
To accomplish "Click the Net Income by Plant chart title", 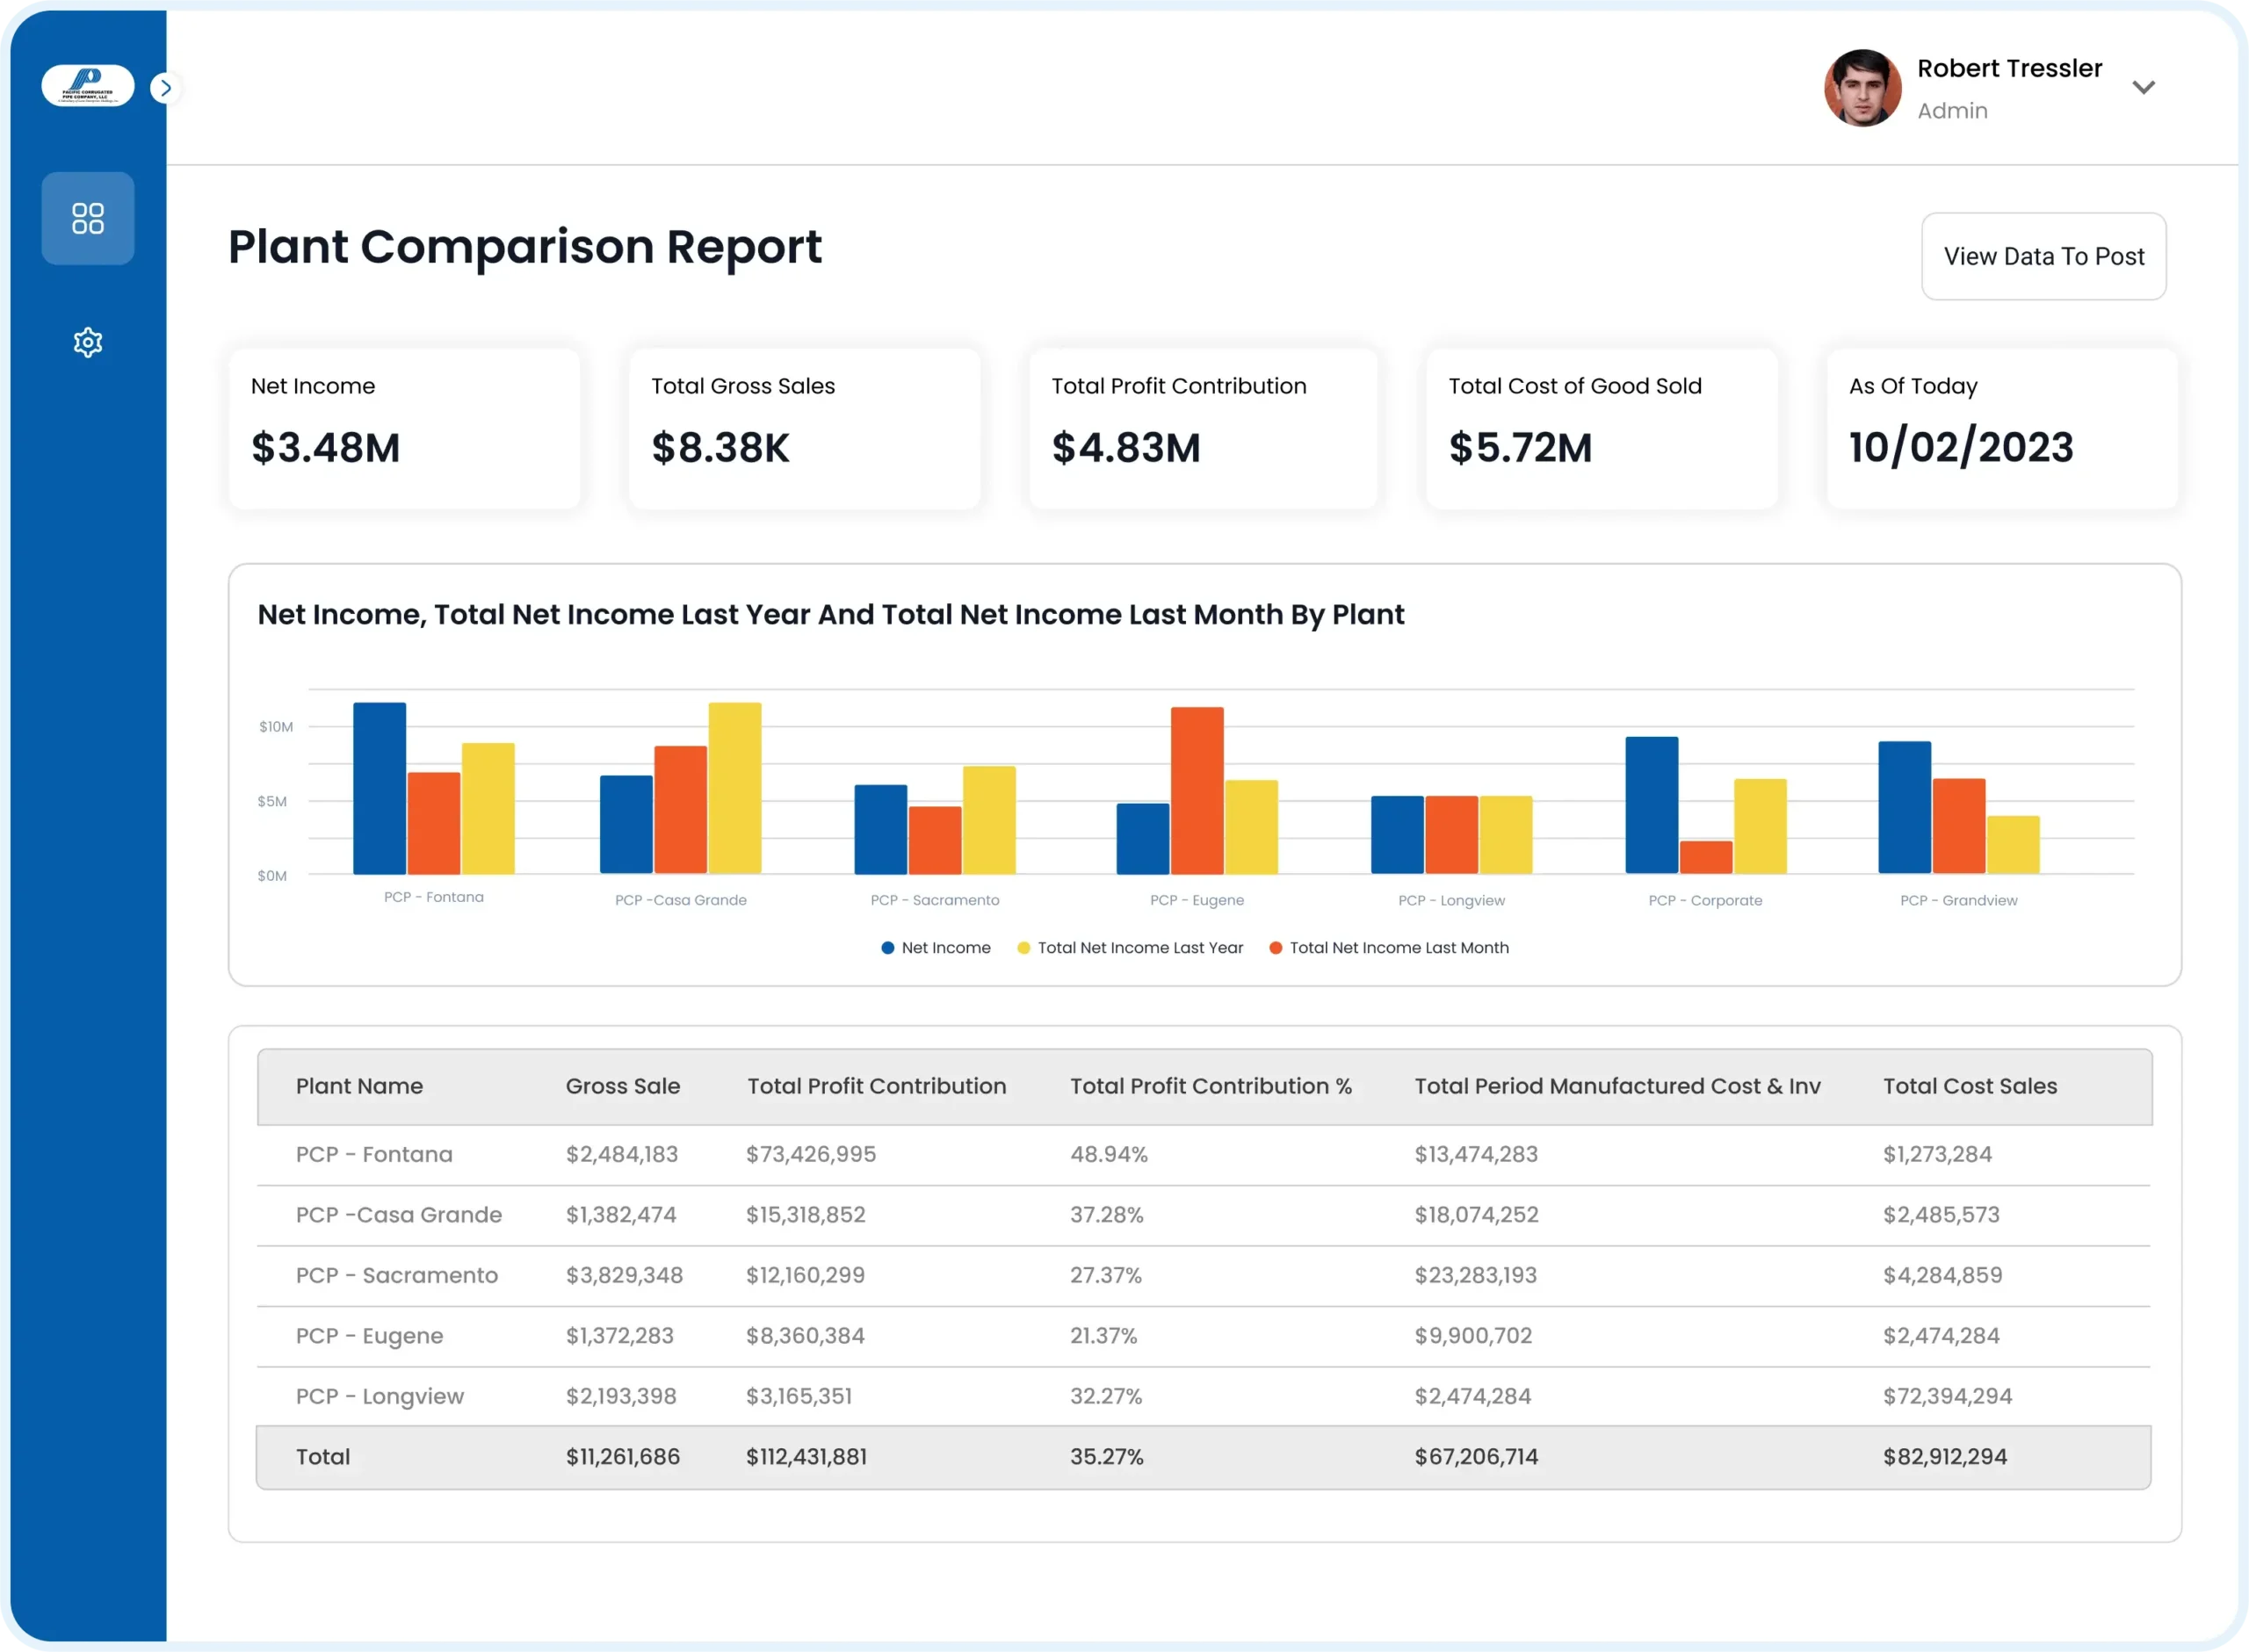I will [x=831, y=614].
